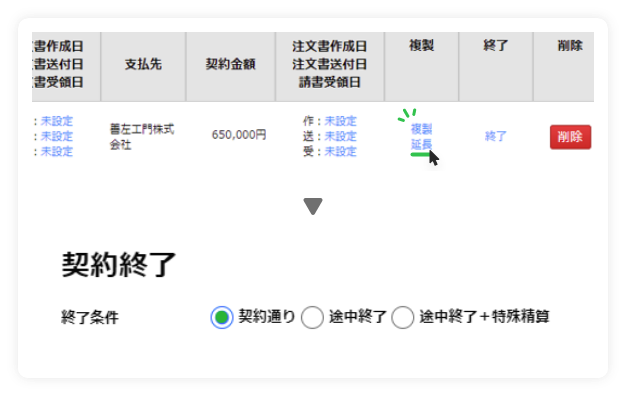Image resolution: width=626 pixels, height=396 pixels.
Task: Open the 未設定 link next to 作
Action: (x=340, y=121)
